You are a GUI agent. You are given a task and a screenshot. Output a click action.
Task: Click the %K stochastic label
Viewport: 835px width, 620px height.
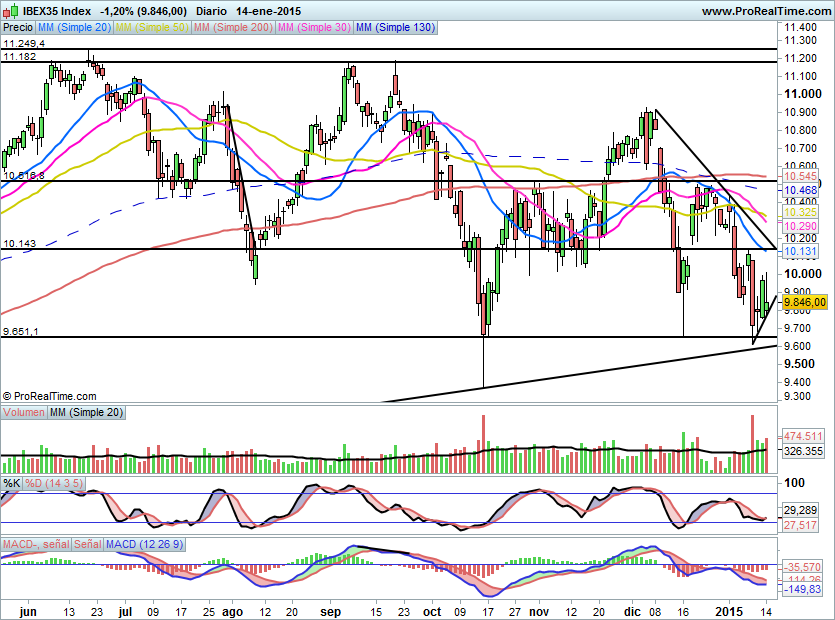coord(12,483)
